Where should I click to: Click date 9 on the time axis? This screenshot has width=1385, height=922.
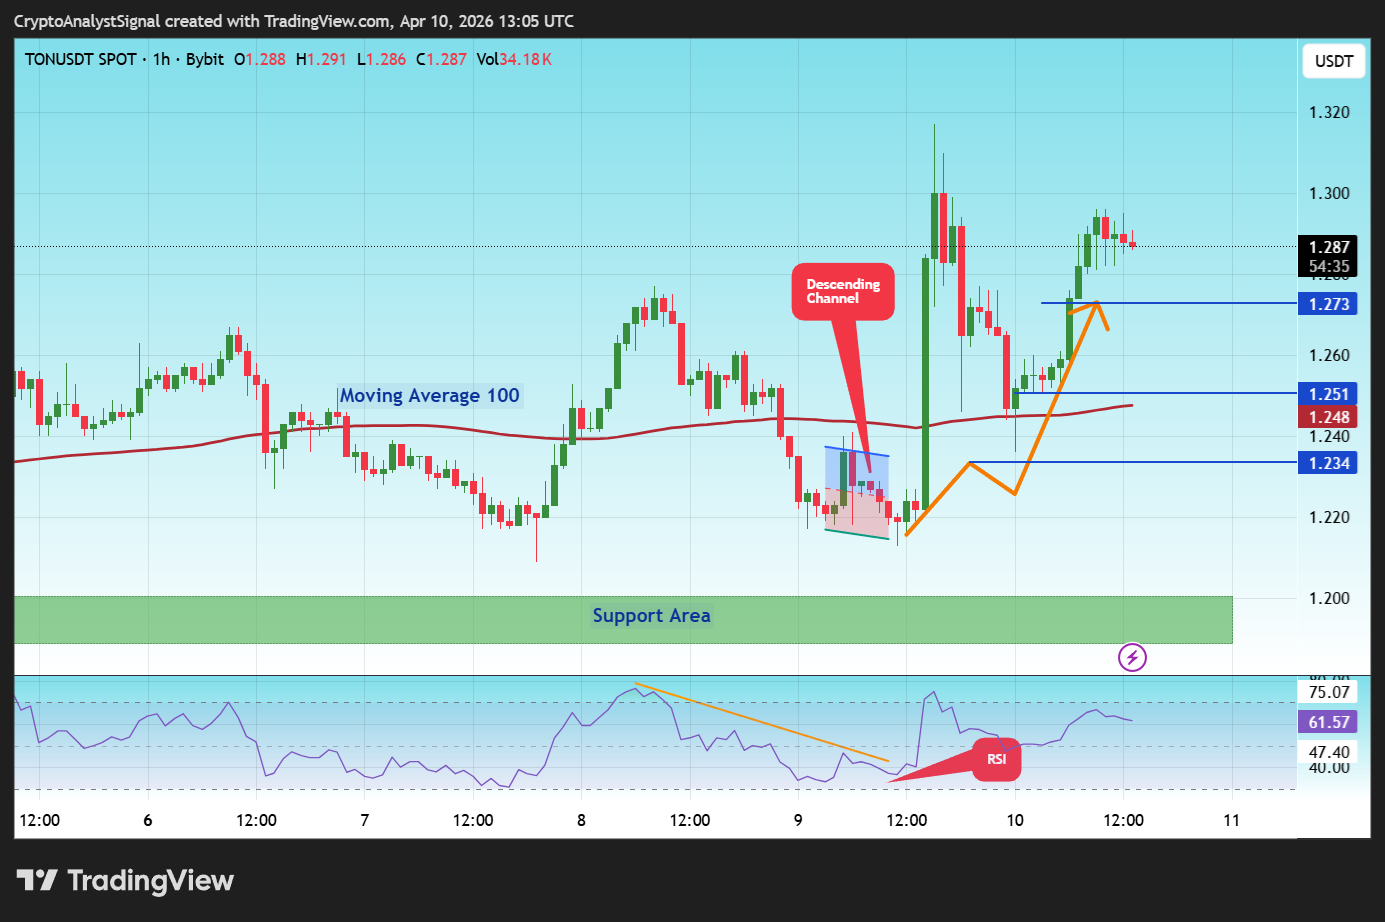[798, 820]
